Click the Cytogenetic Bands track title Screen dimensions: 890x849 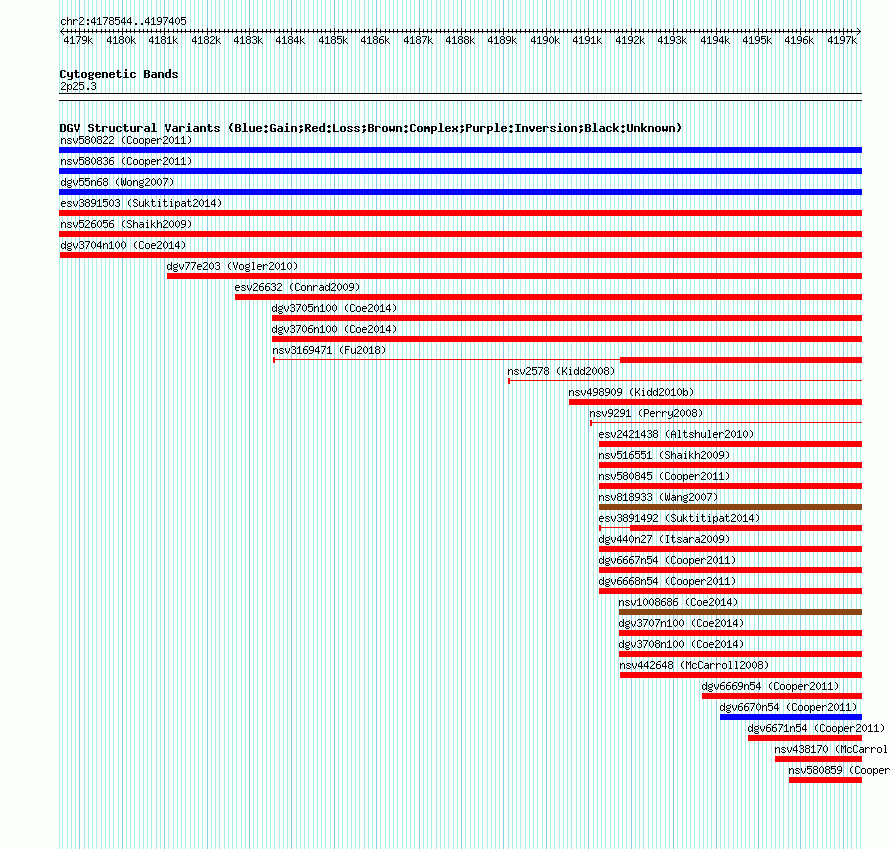click(x=119, y=74)
